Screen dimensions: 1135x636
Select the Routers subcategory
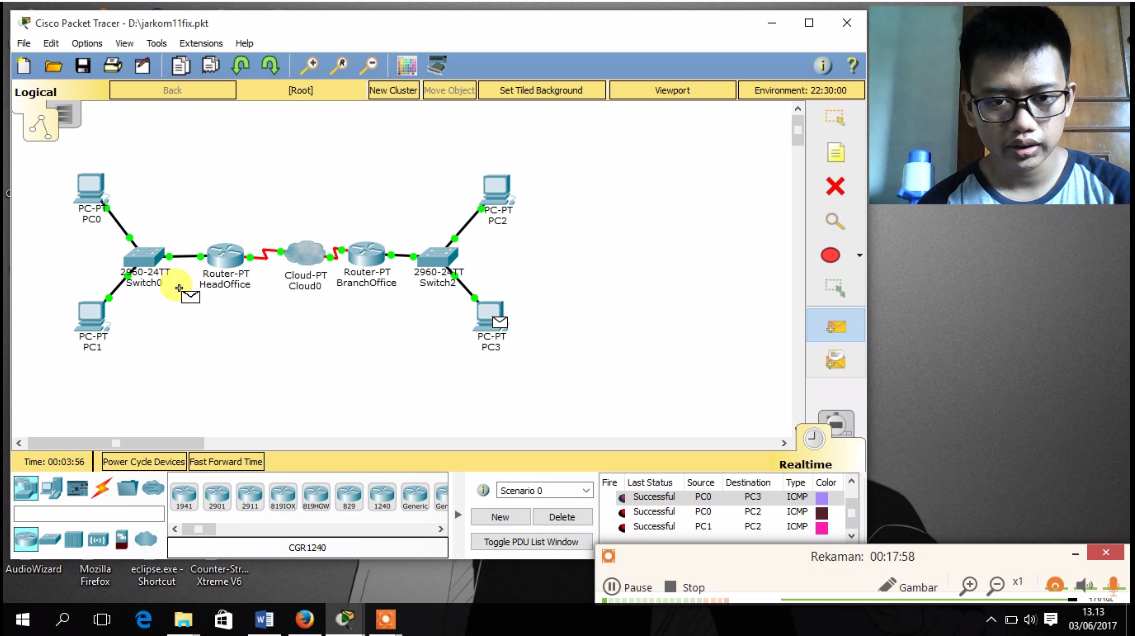pyautogui.click(x=26, y=539)
